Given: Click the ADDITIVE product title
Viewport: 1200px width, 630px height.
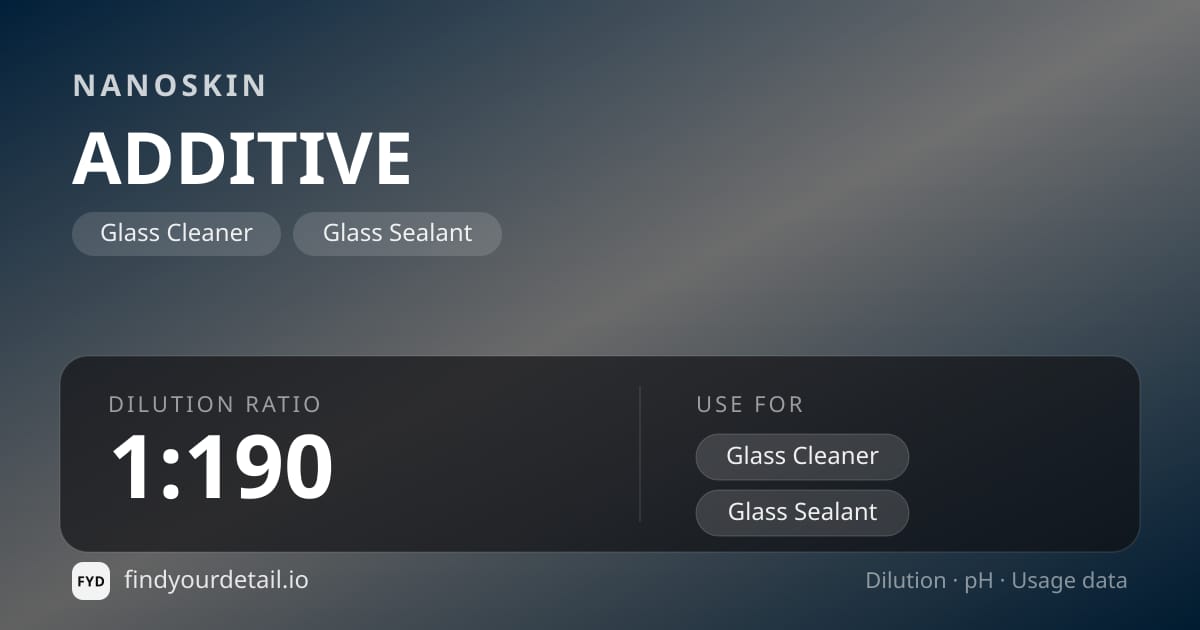Looking at the screenshot, I should (x=242, y=158).
